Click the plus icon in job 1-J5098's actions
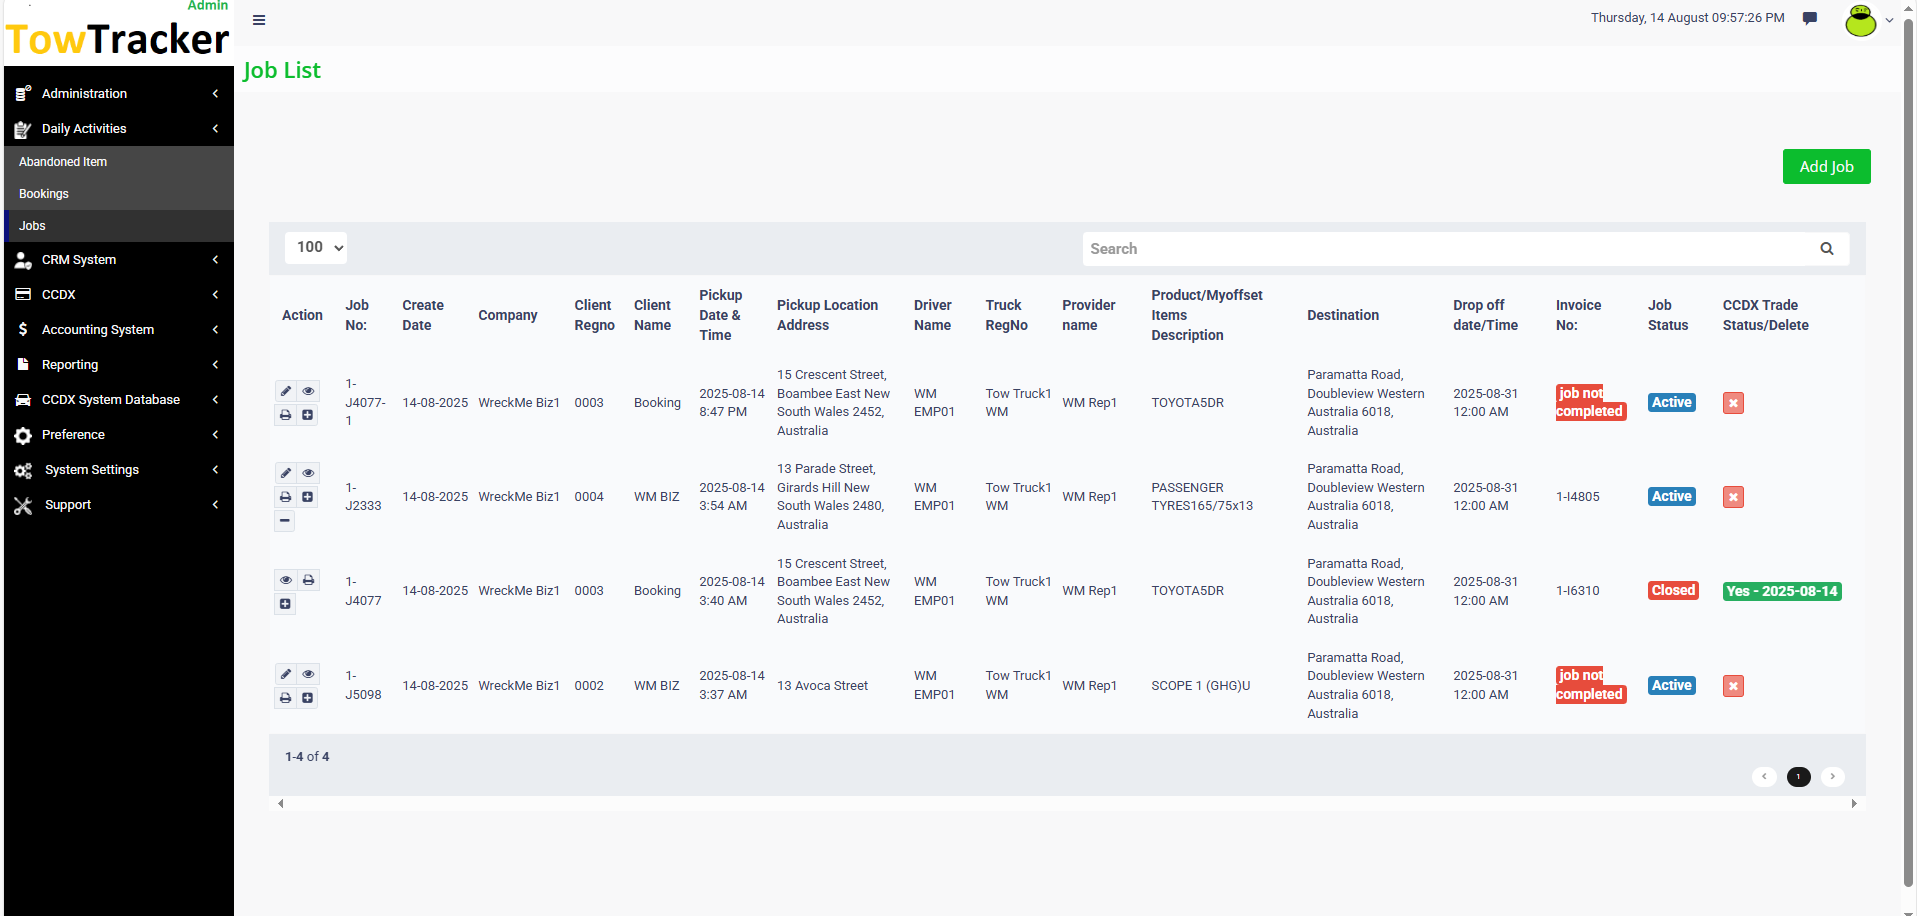The height and width of the screenshot is (916, 1917). click(307, 697)
